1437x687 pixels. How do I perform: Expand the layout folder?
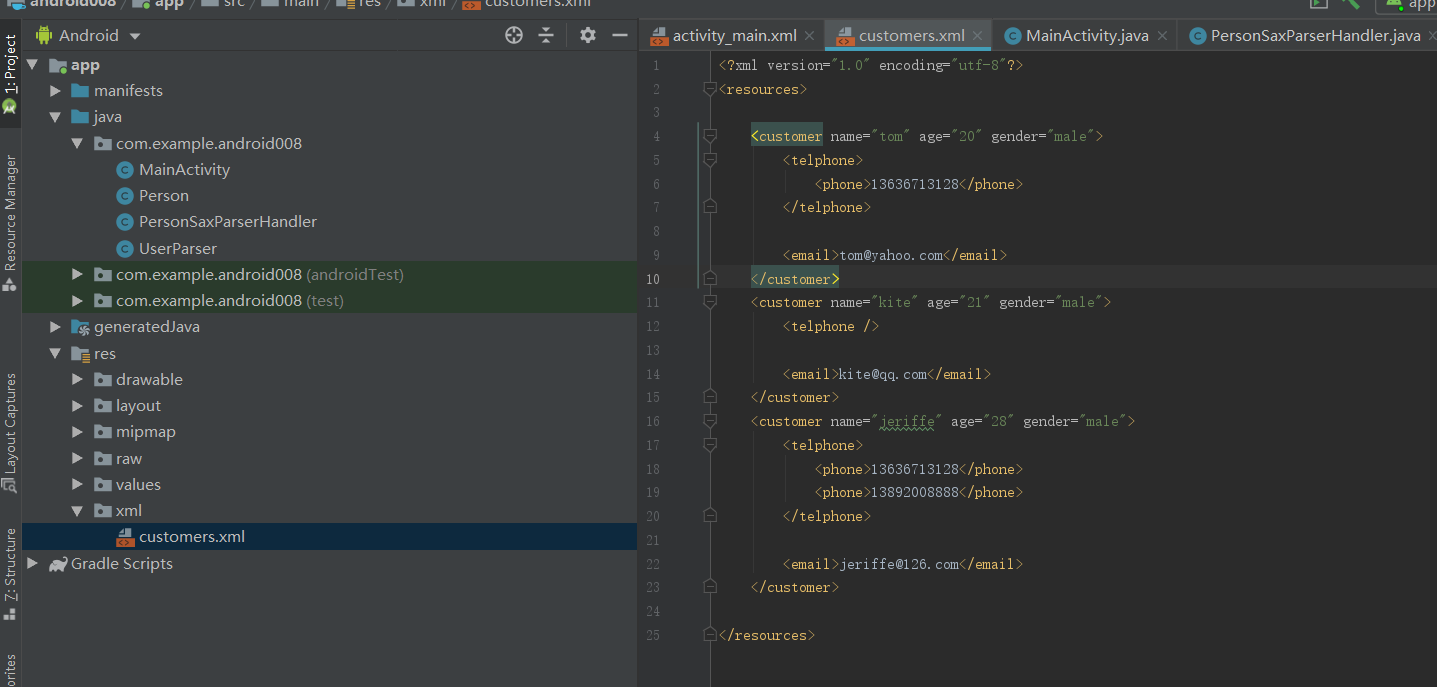click(78, 406)
